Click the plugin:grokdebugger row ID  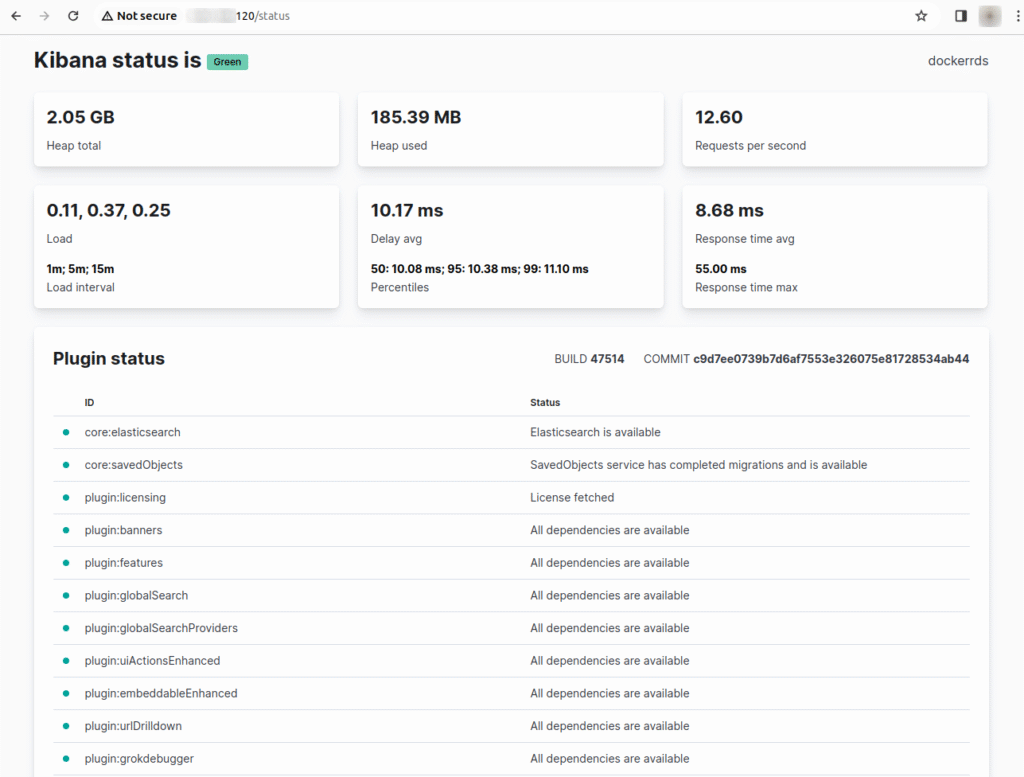(x=139, y=759)
